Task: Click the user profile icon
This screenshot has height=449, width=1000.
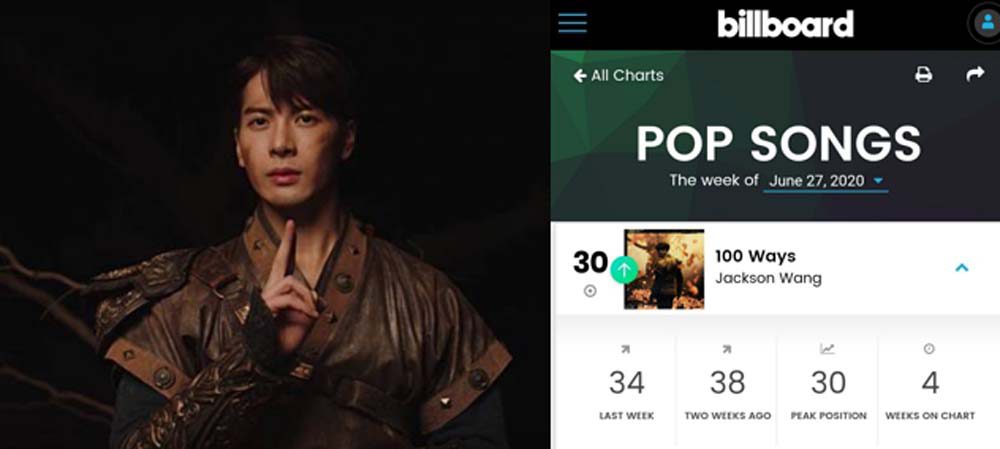Action: coord(986,23)
